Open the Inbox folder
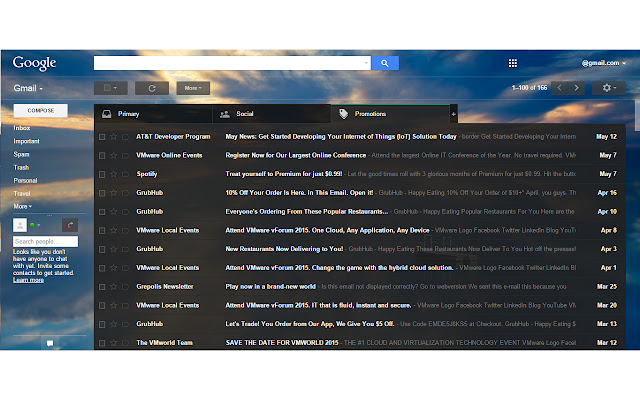Screen dimensions: 640x400 pos(22,128)
